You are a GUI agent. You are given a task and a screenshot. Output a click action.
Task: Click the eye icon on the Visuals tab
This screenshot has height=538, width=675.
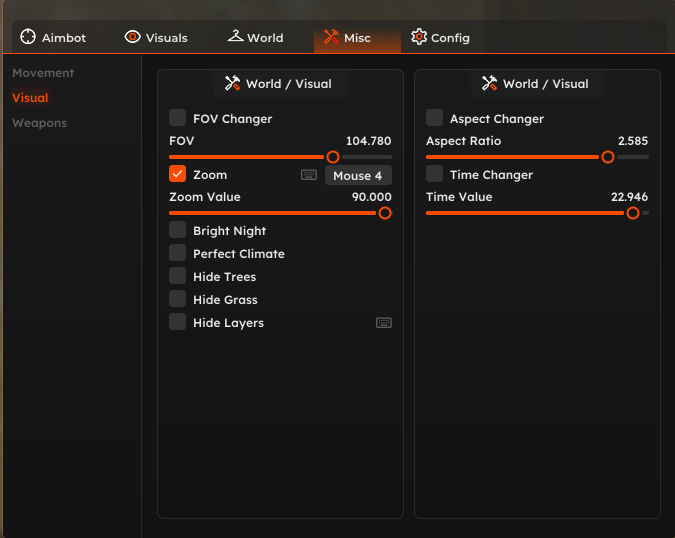tap(133, 37)
